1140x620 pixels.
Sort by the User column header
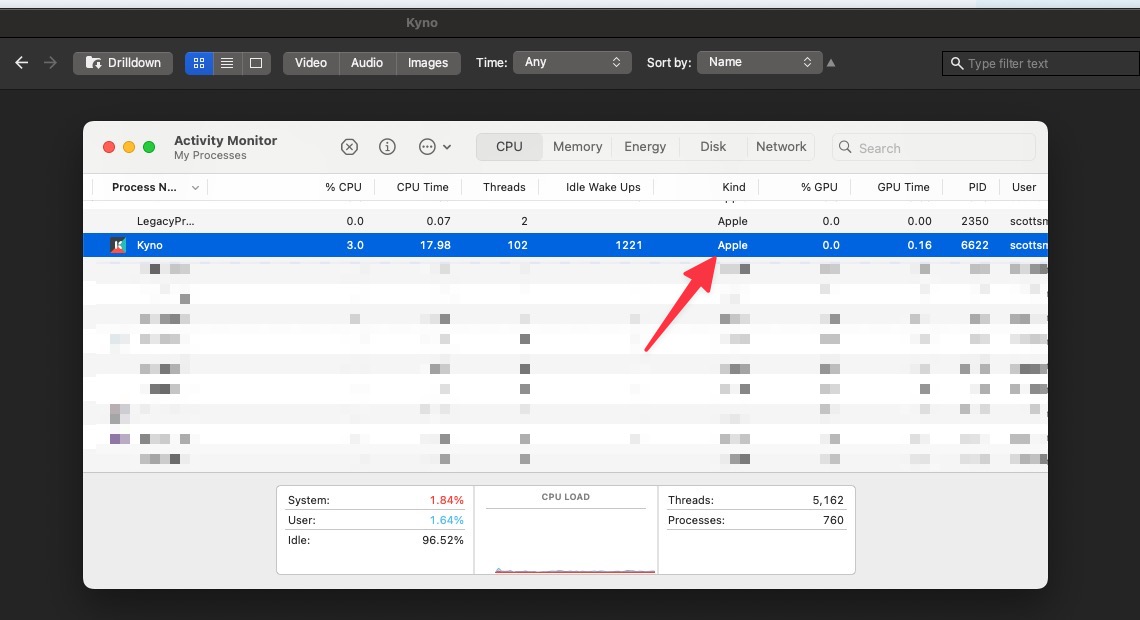(x=1024, y=188)
